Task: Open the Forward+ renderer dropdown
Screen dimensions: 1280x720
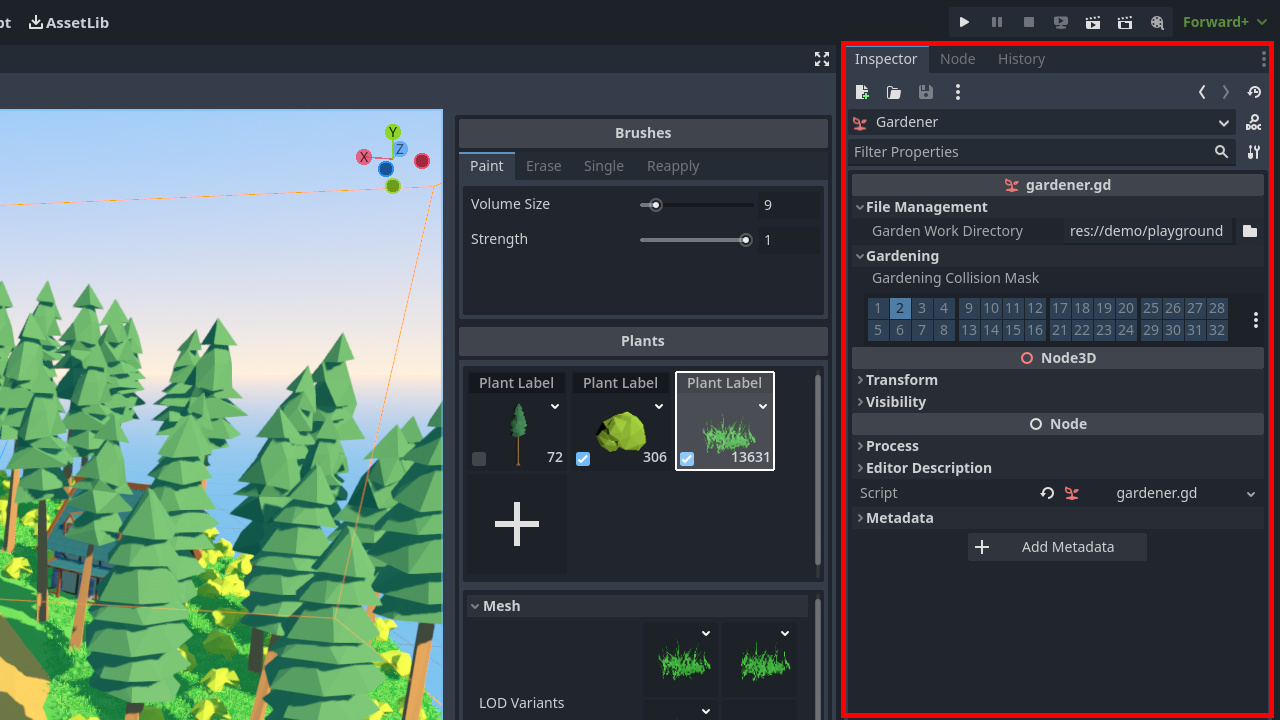Action: click(1224, 22)
